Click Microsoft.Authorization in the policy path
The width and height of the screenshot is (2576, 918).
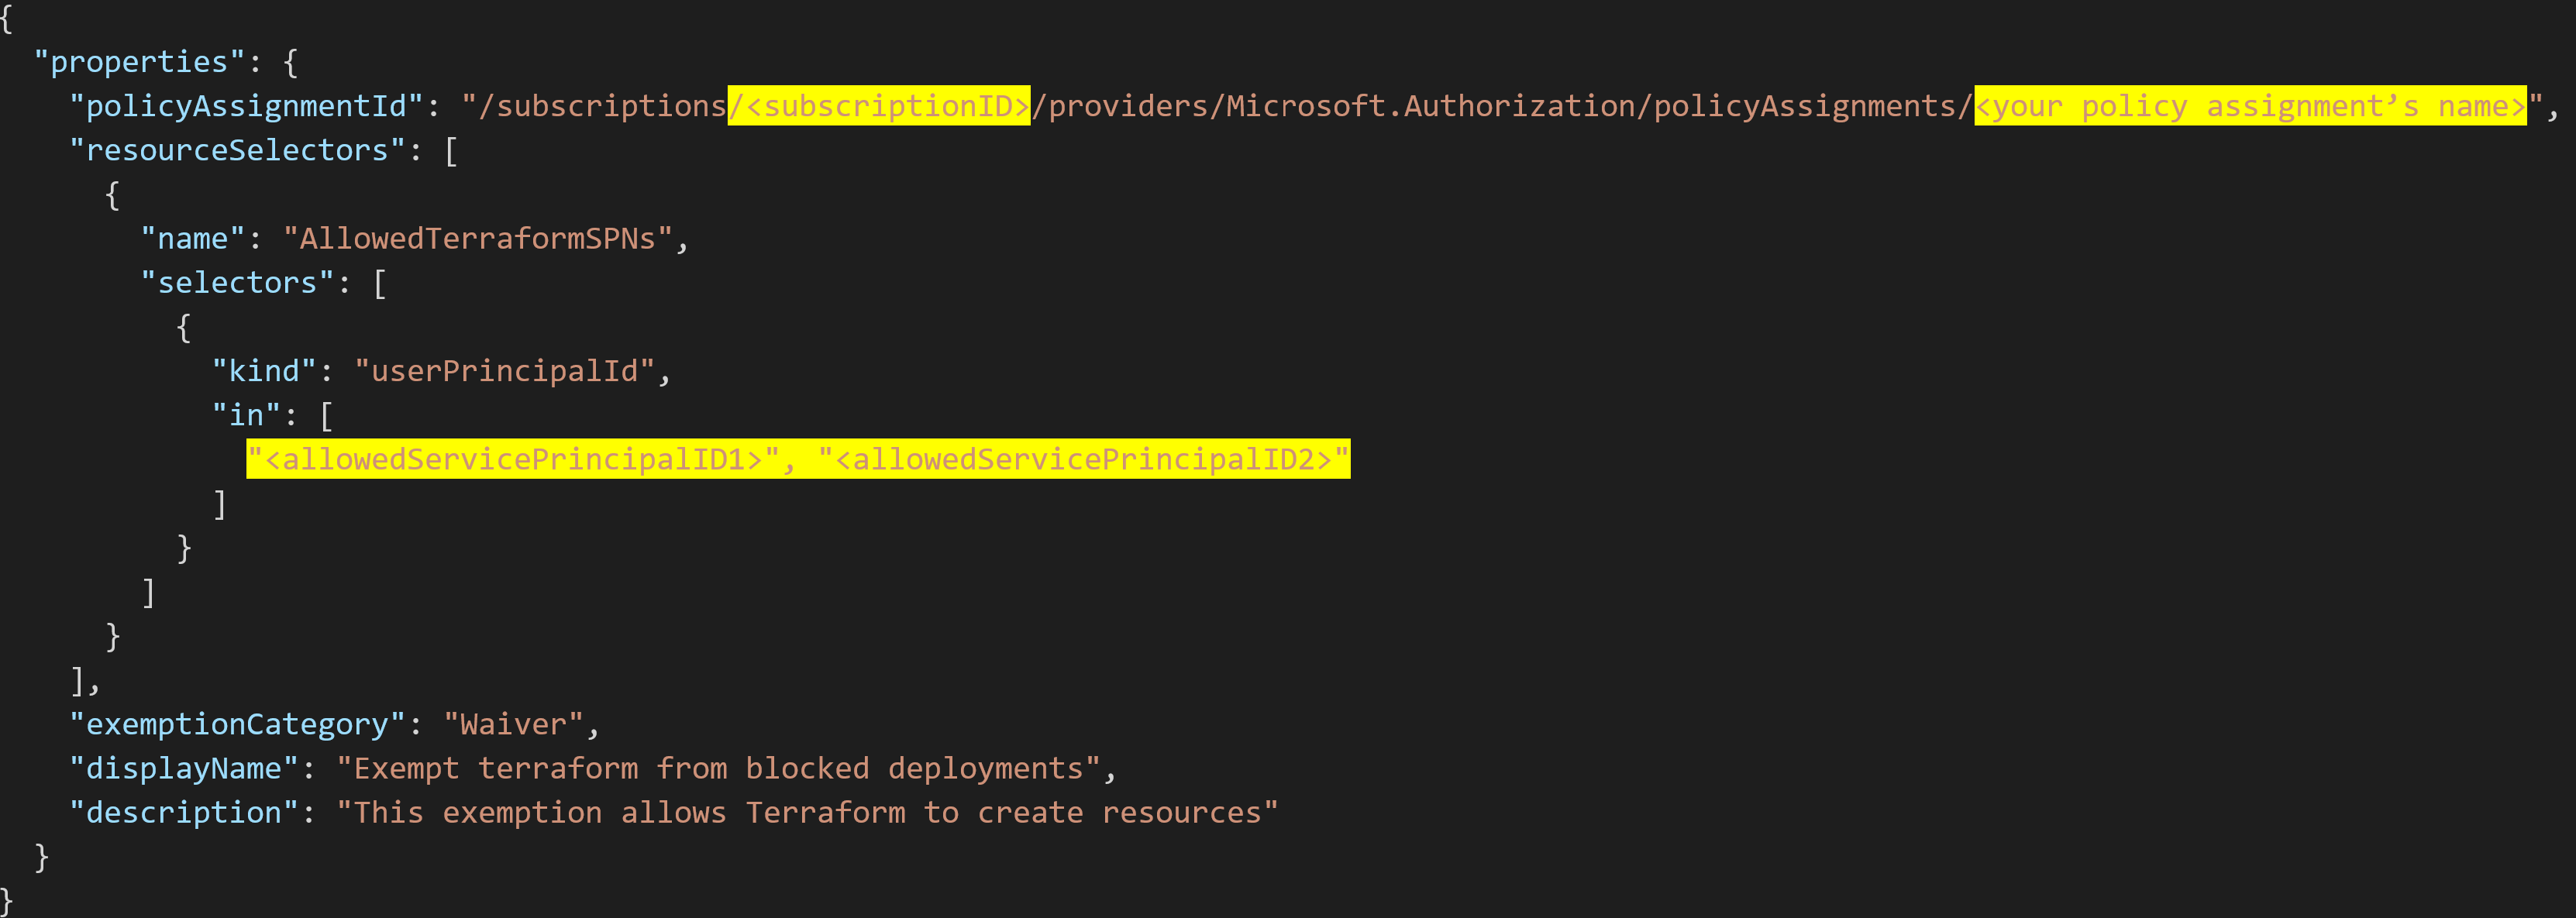click(1430, 106)
